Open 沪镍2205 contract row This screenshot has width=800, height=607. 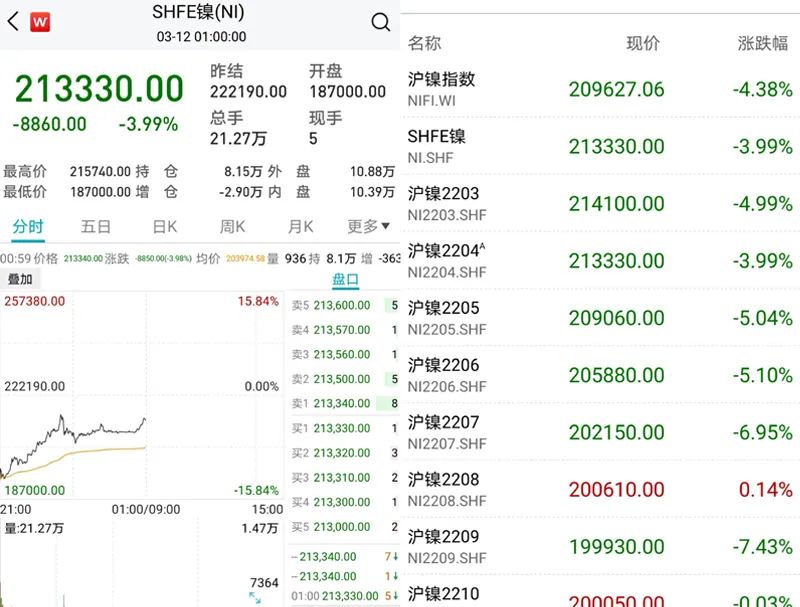600,318
